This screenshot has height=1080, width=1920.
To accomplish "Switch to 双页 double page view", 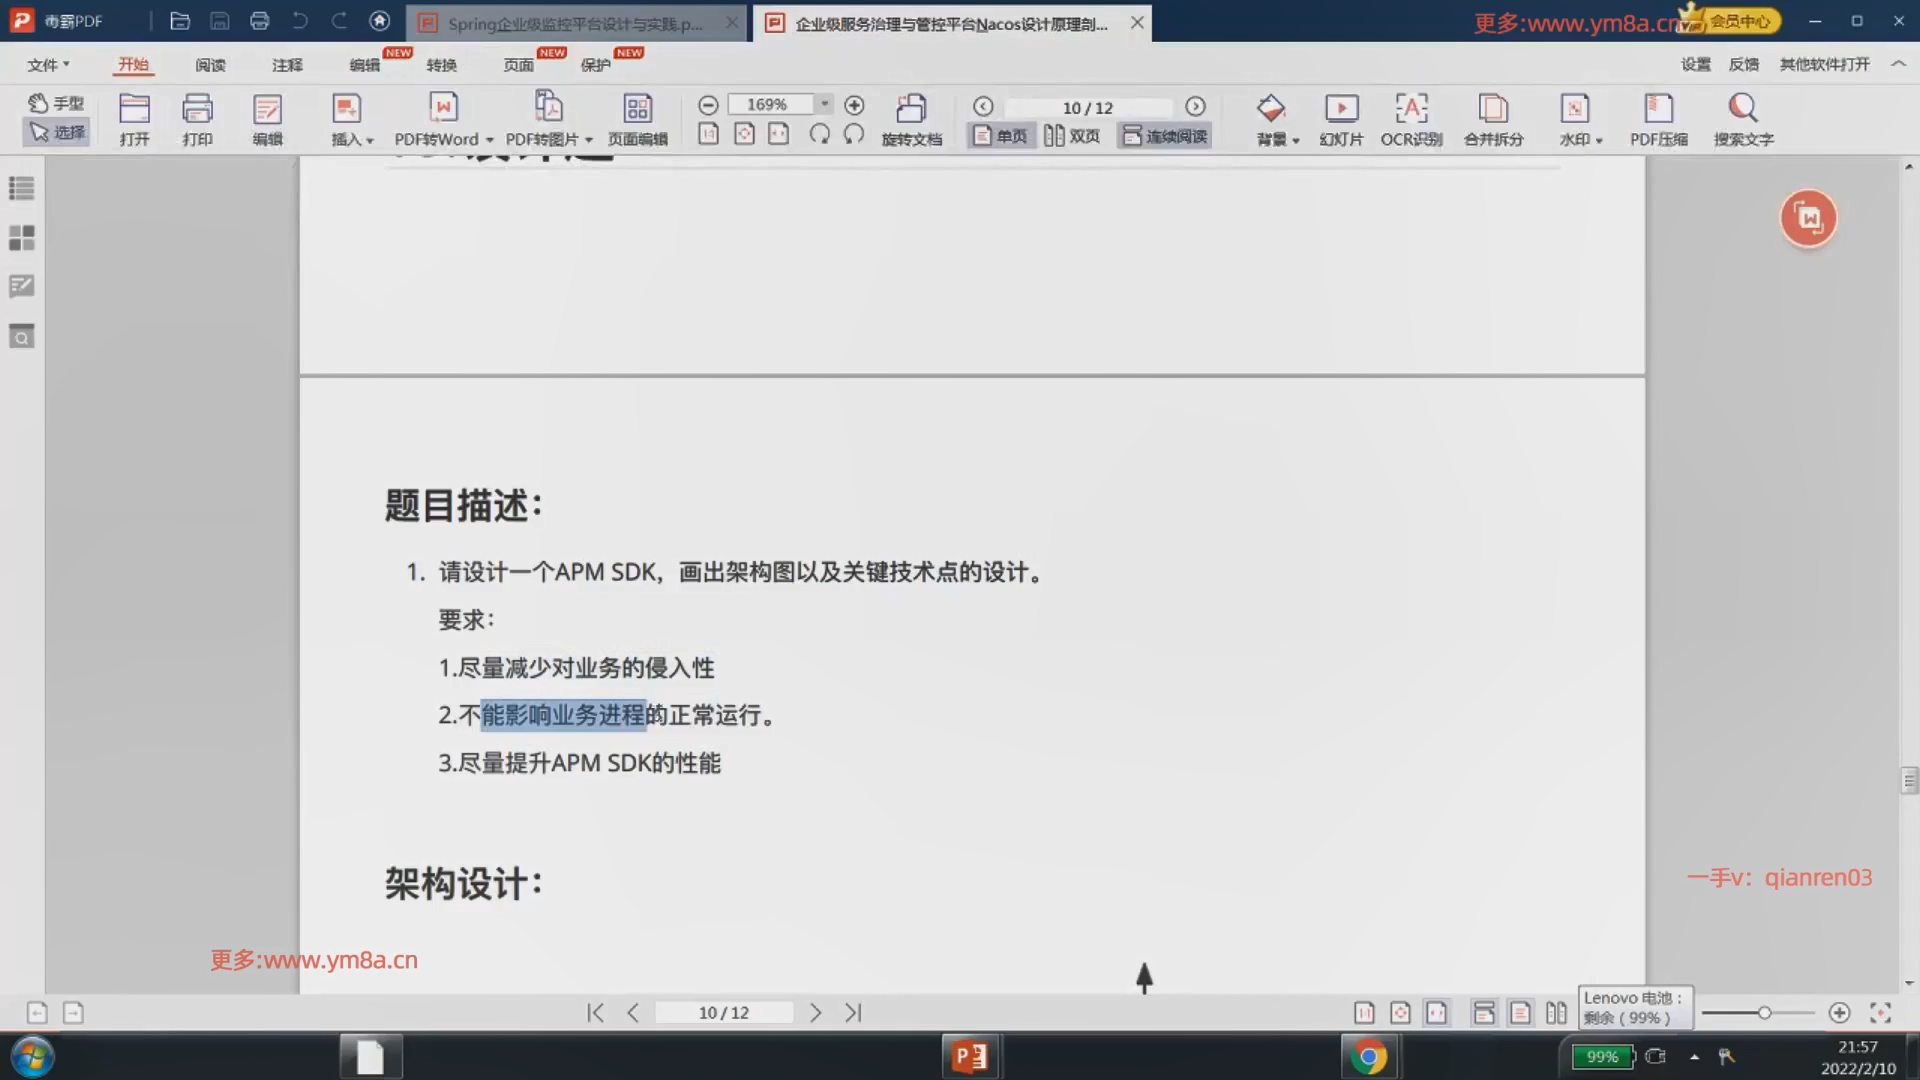I will [1072, 136].
